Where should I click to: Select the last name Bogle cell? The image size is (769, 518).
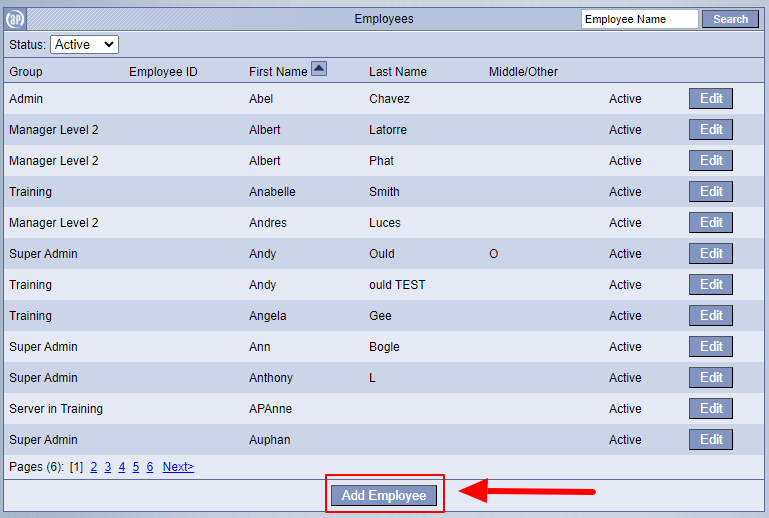pos(384,346)
